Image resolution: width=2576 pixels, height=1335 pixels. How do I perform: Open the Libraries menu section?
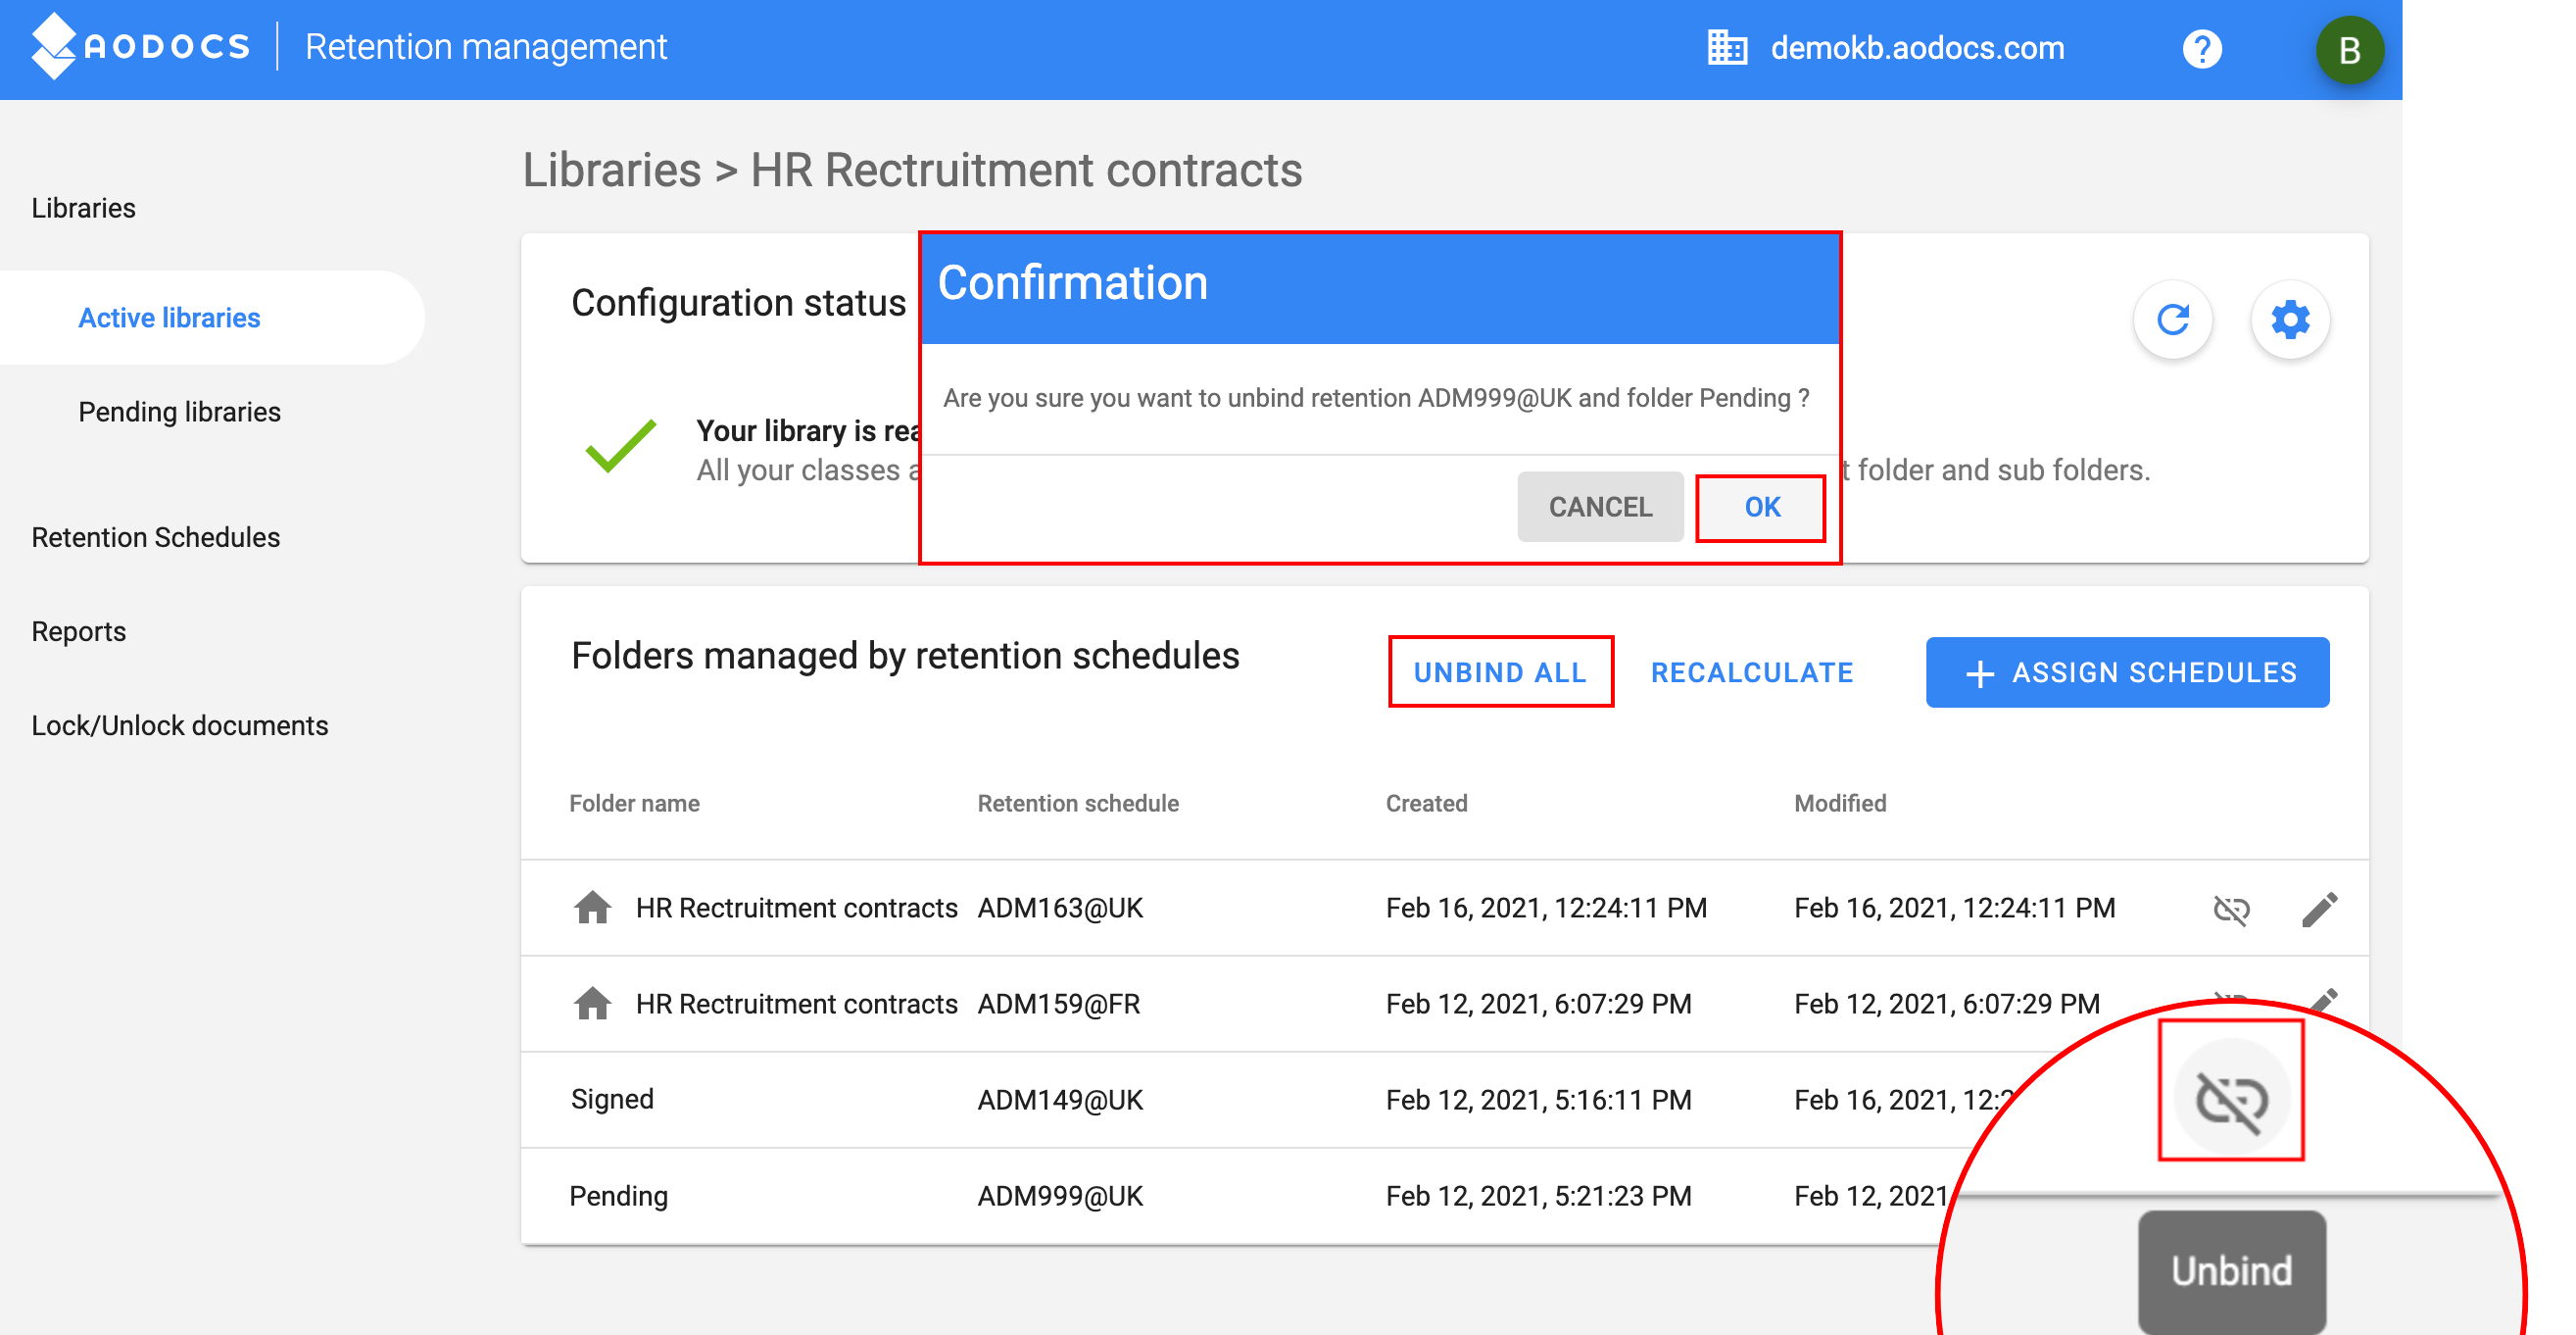(x=83, y=208)
